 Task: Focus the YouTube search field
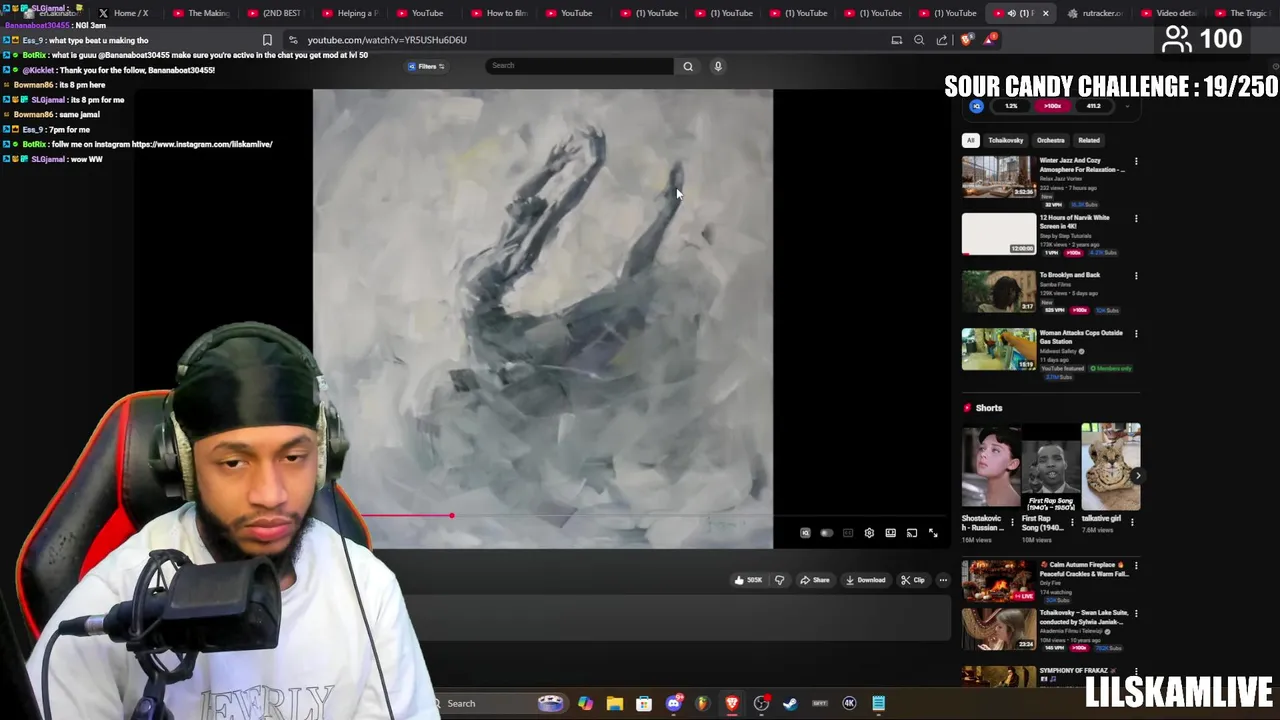click(580, 66)
